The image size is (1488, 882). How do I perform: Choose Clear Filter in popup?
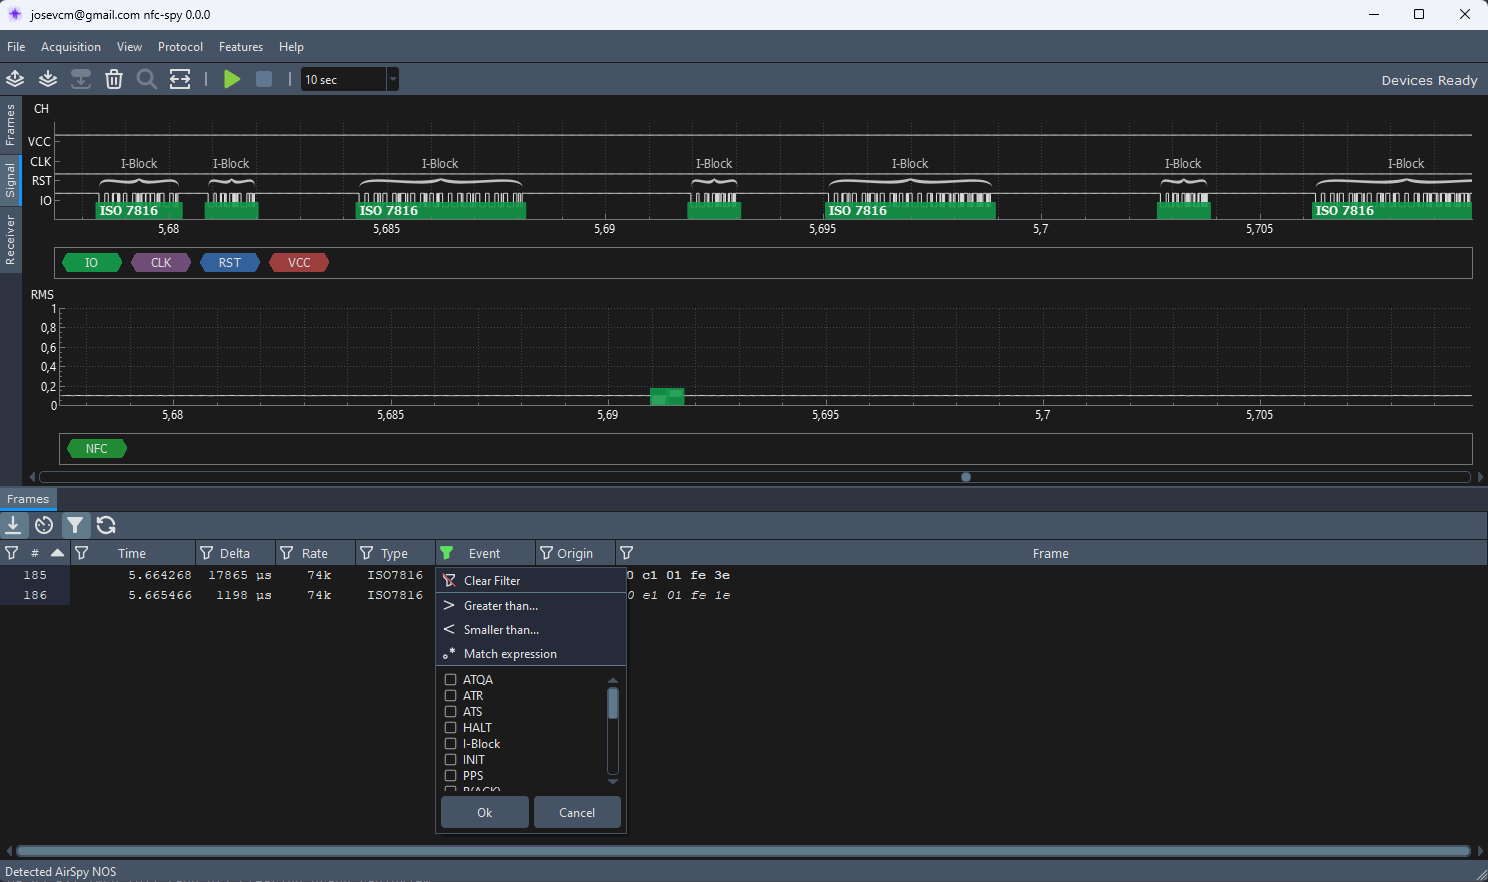pos(531,581)
